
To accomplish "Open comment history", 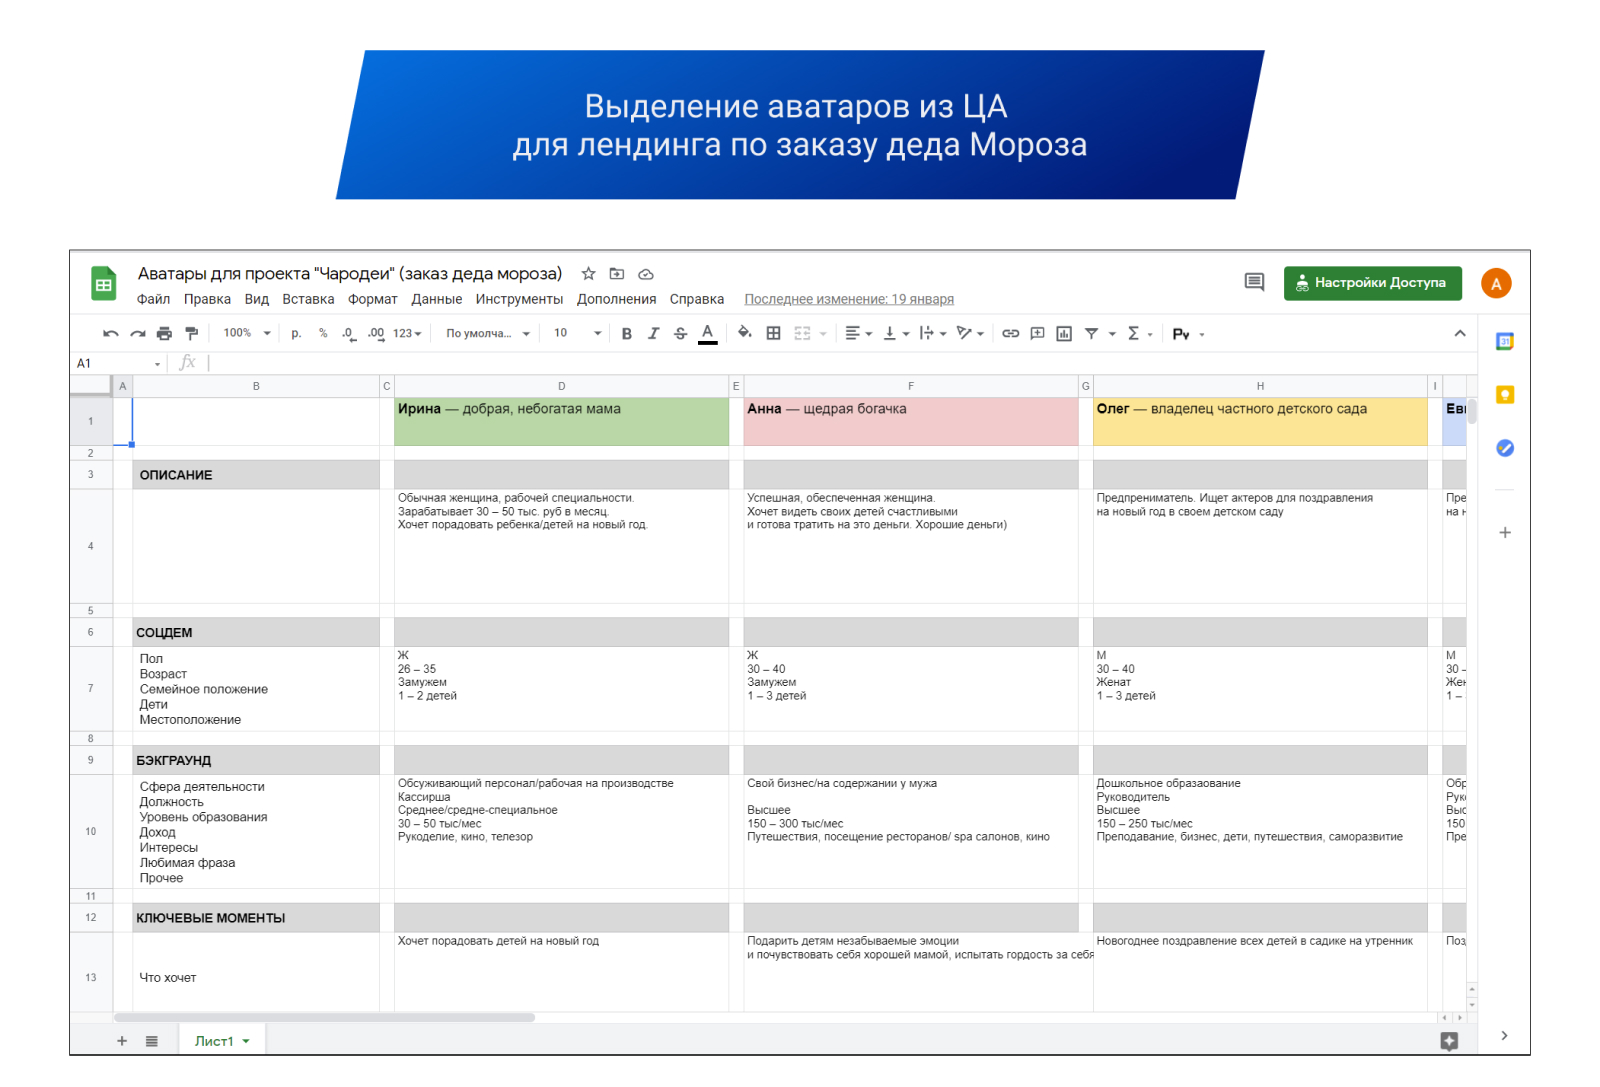I will tap(1254, 283).
